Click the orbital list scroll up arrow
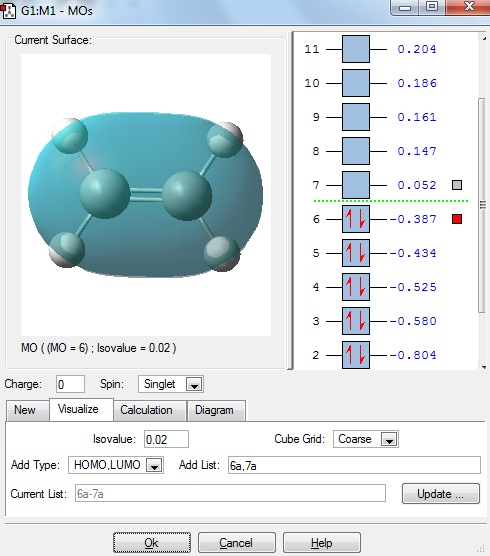Image resolution: width=490 pixels, height=556 pixels. coord(484,38)
